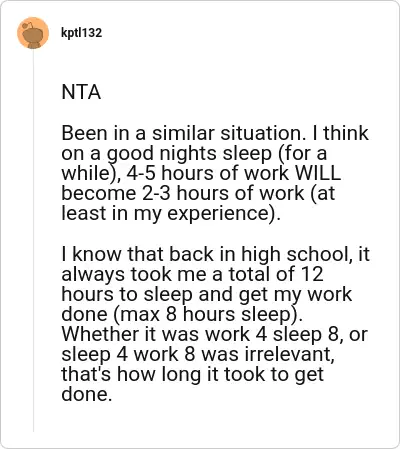Click the final word 'done.' ending the comment

click(x=86, y=394)
